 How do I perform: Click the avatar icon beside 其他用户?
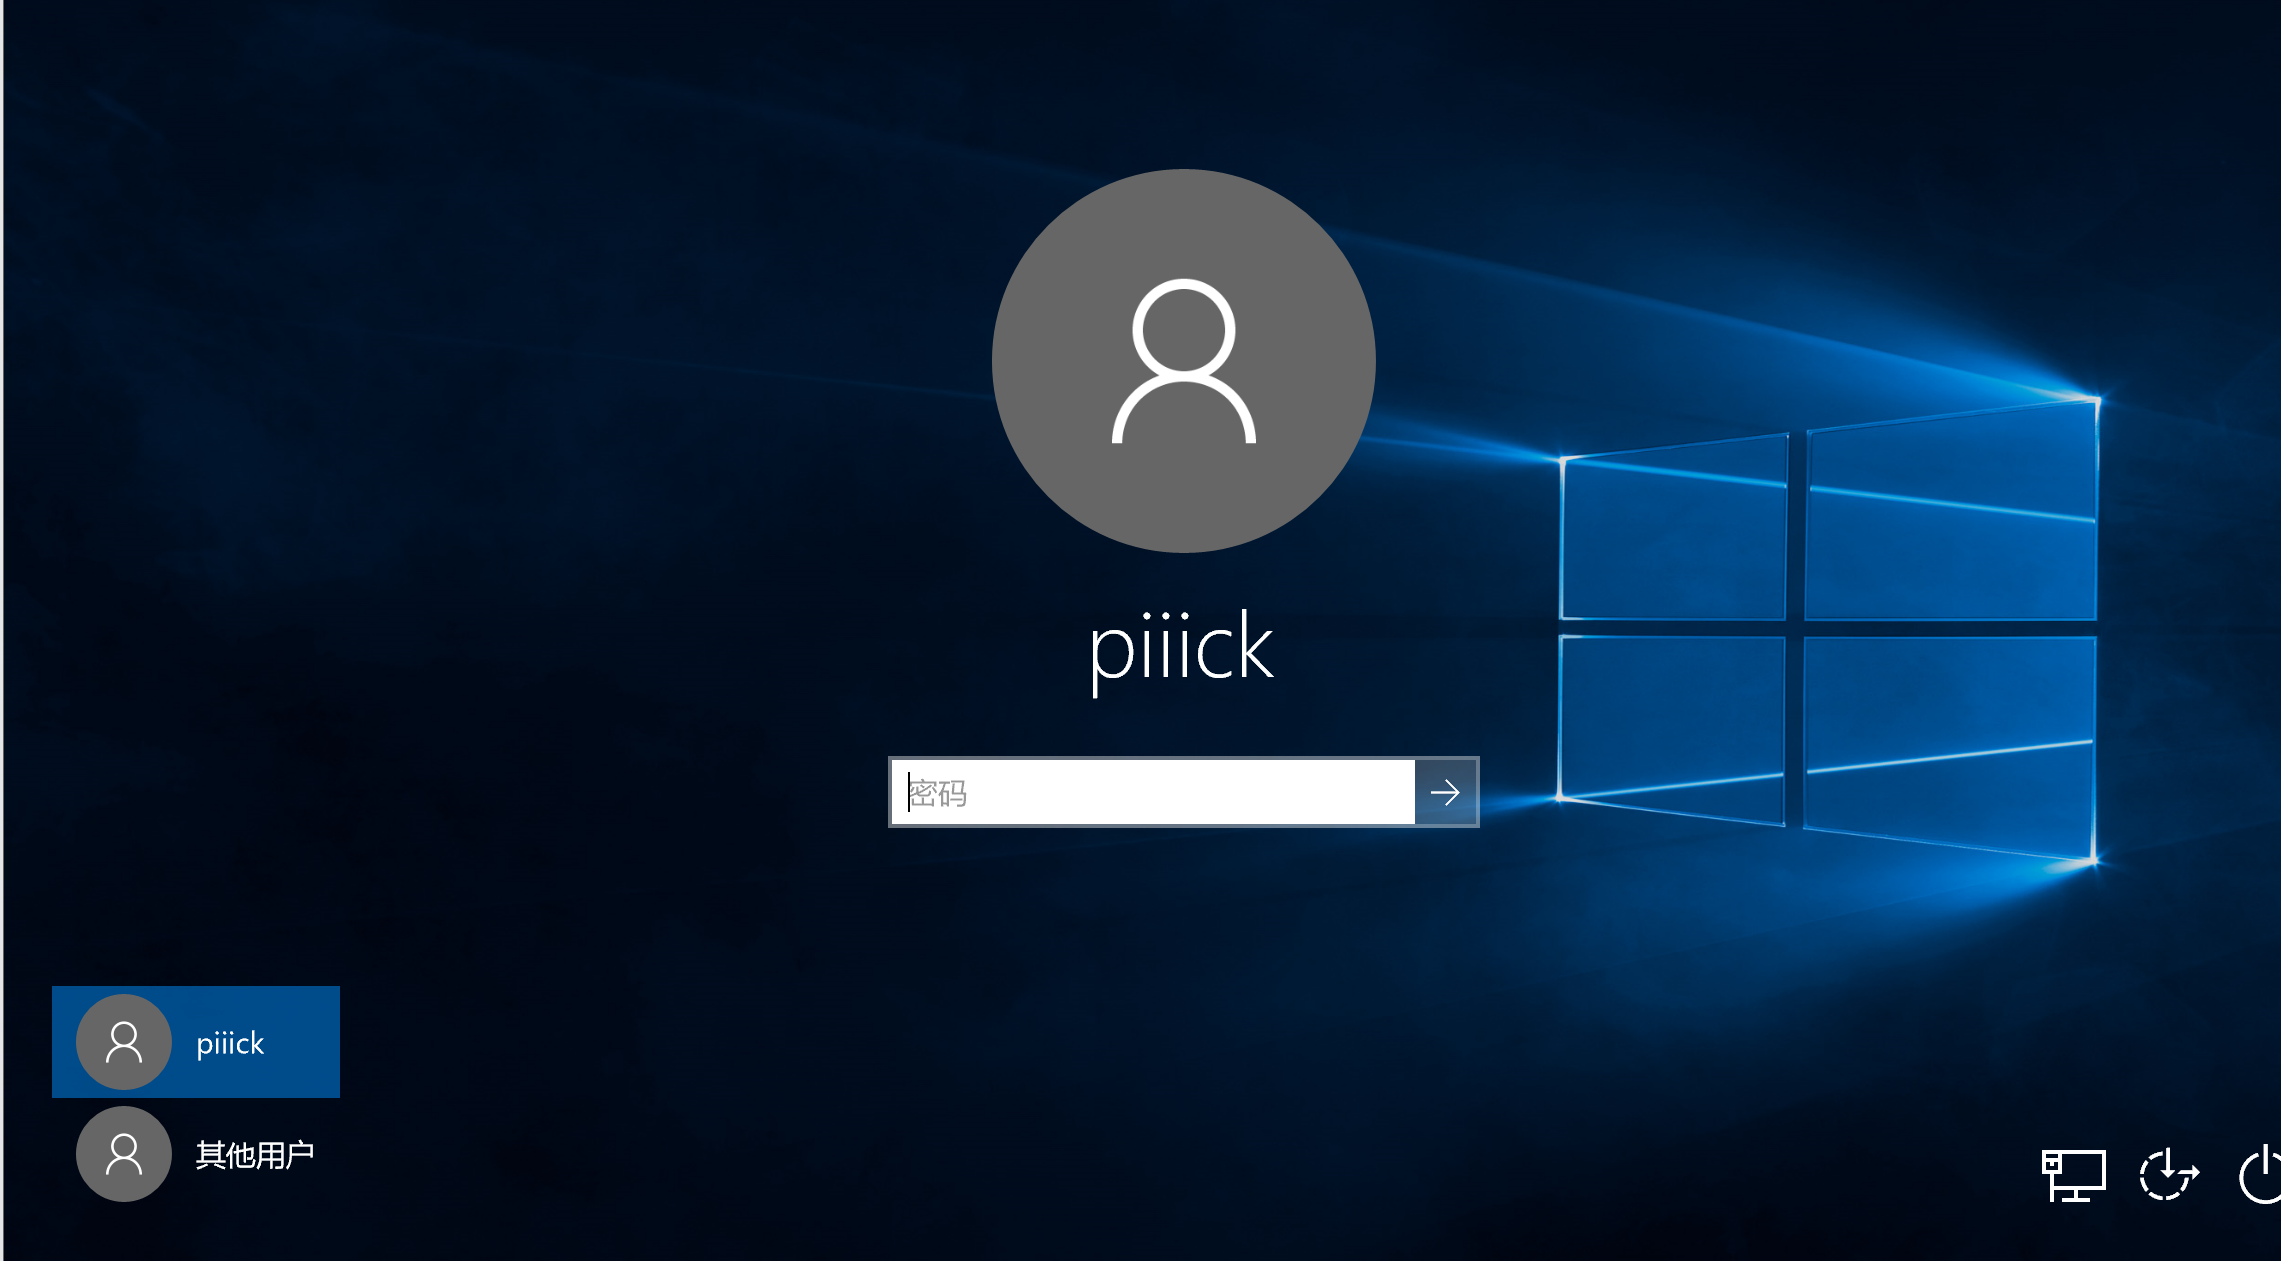(x=124, y=1154)
